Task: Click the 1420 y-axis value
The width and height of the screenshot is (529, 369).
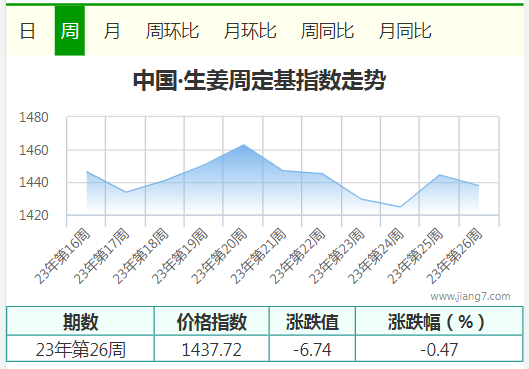Action: click(x=34, y=215)
